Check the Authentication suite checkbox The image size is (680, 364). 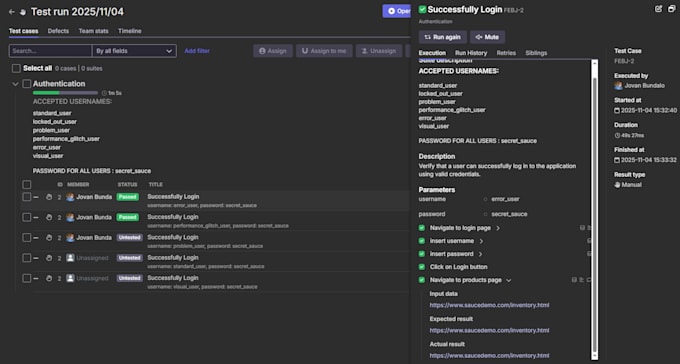[x=27, y=84]
